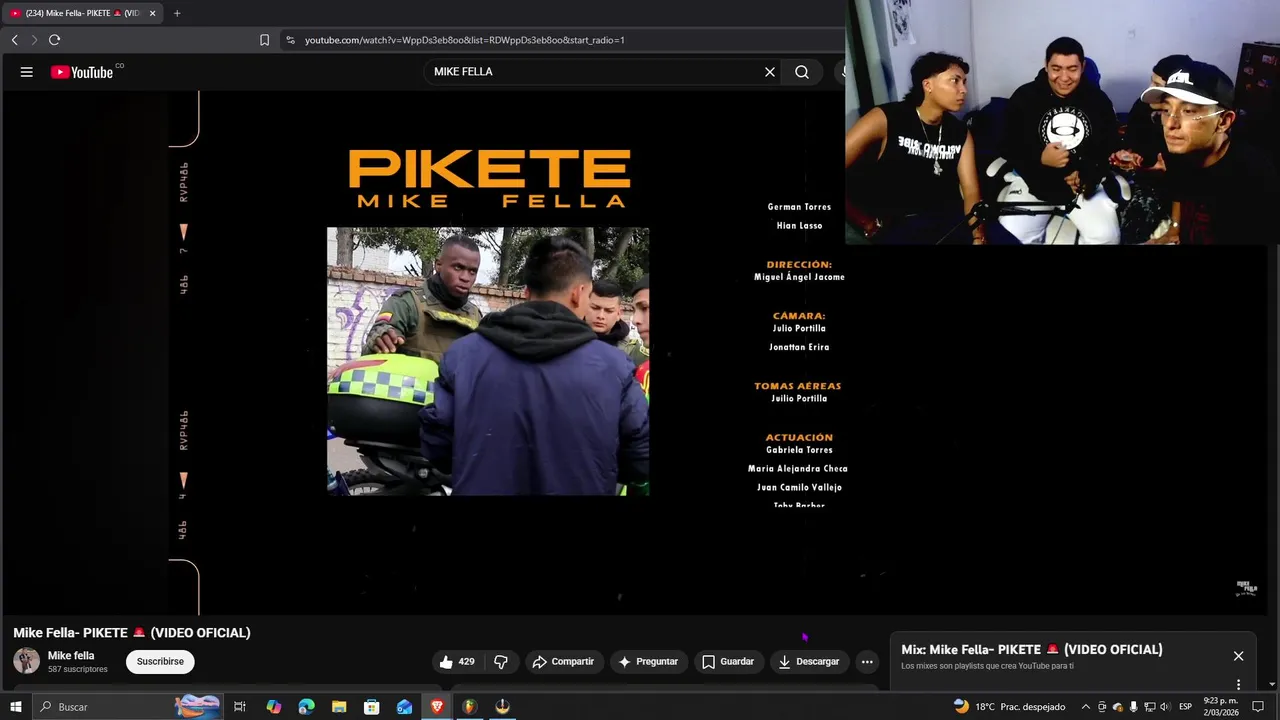
Task: Open the last taskbar app after FL Studio
Action: (502, 707)
